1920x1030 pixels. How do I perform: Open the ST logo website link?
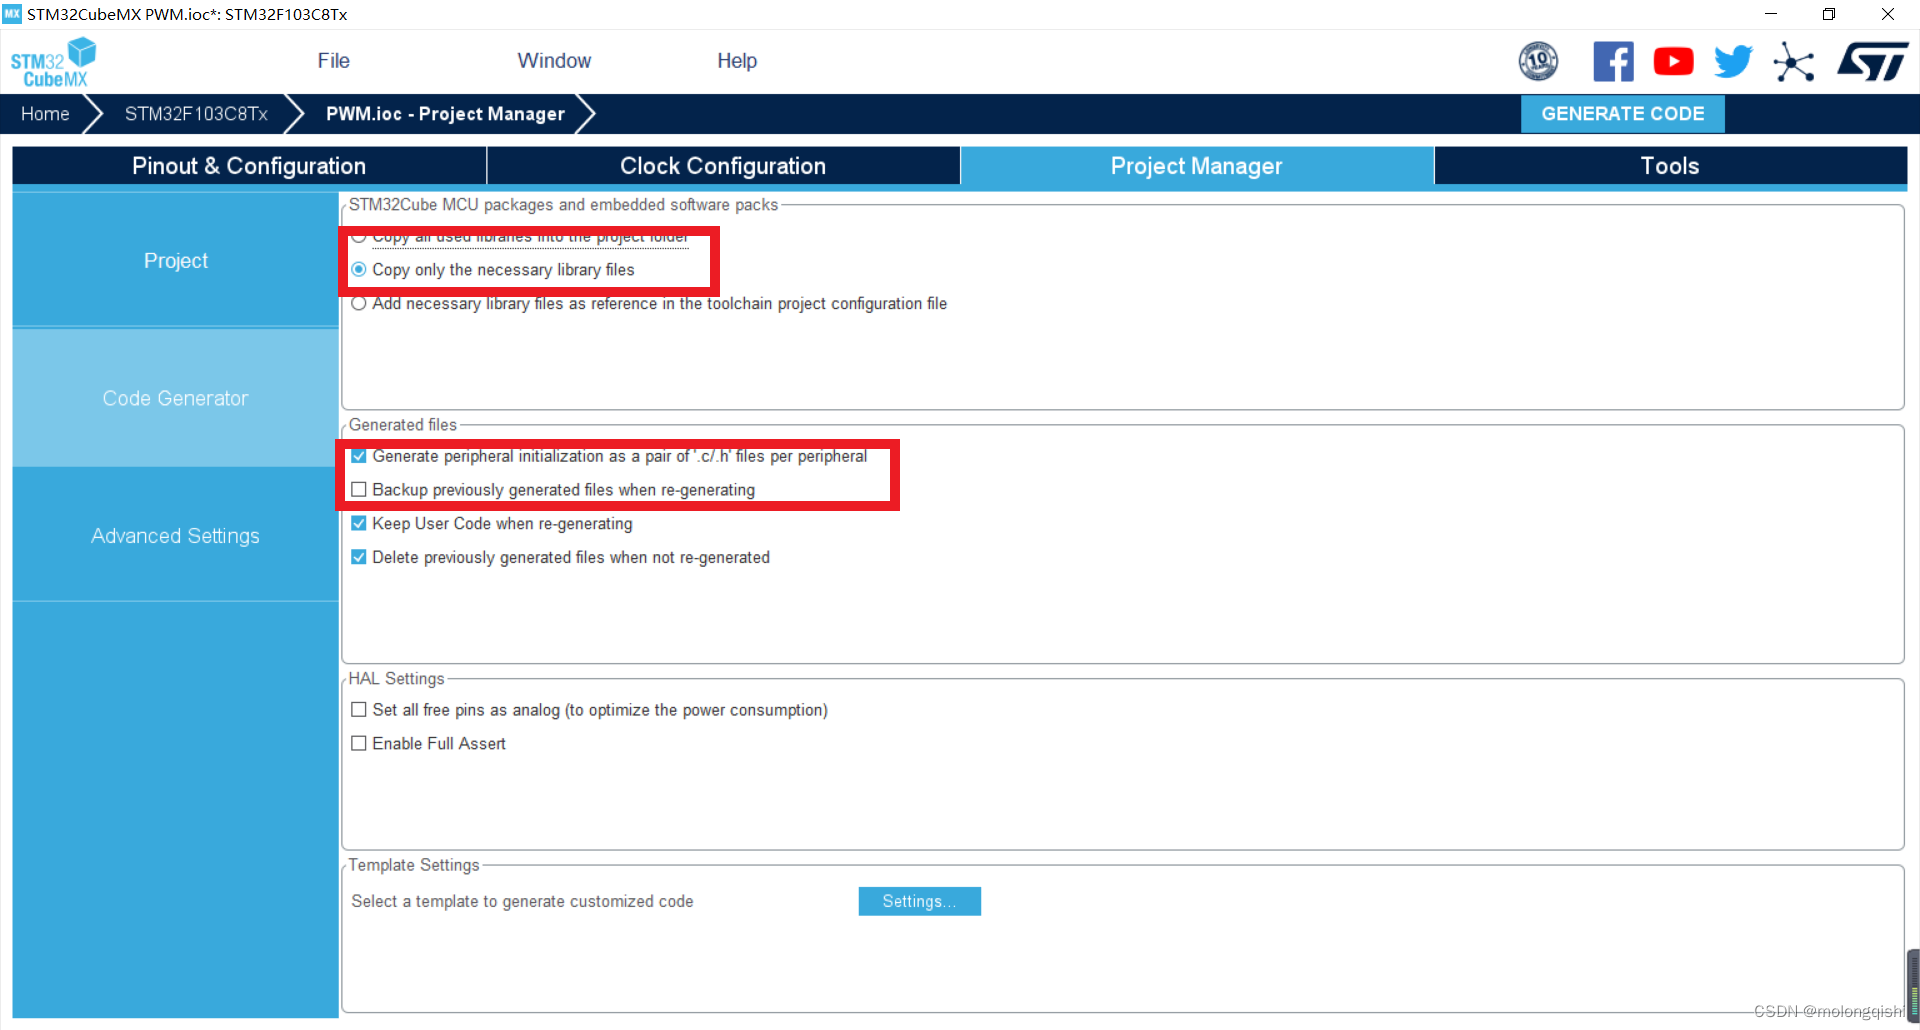[x=1872, y=62]
